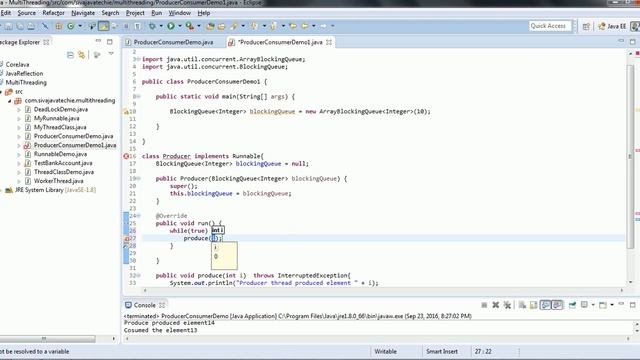Click the Clear Console icon
Screen dimensions: 640x360
(x=522, y=305)
